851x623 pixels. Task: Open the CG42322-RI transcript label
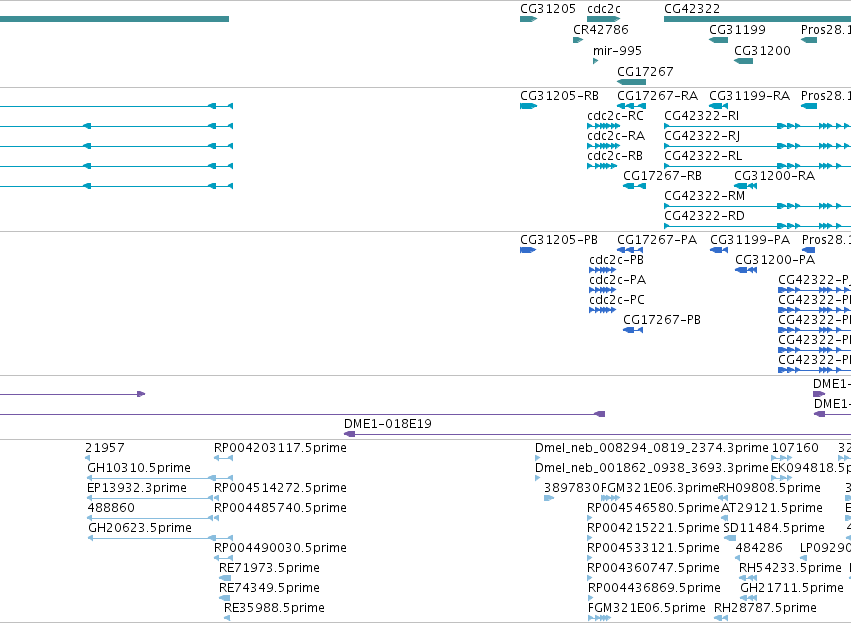701,116
